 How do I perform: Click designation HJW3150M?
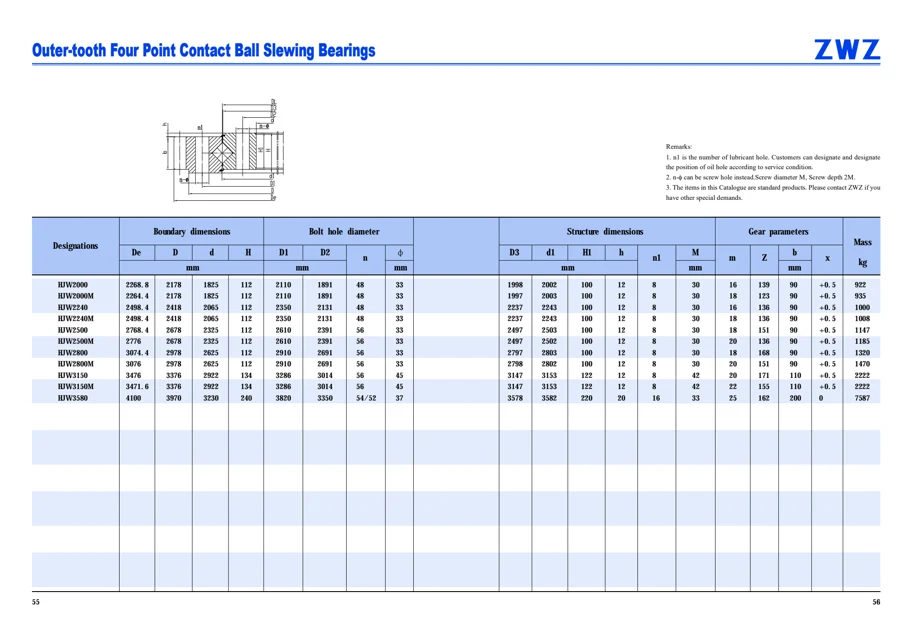(x=76, y=387)
